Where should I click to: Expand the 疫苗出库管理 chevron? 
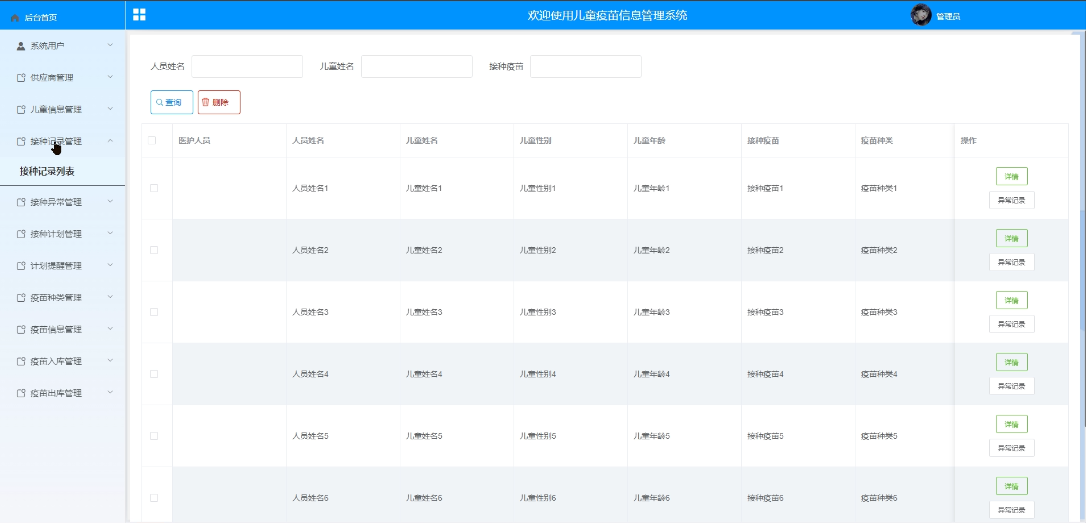110,393
